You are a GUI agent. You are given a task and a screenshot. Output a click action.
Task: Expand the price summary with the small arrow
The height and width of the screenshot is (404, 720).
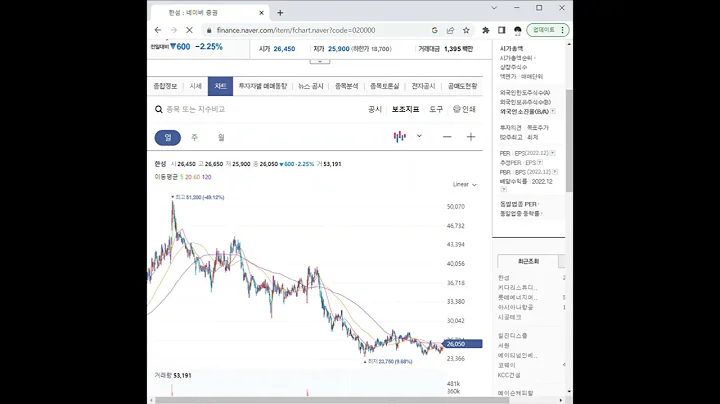pyautogui.click(x=320, y=61)
